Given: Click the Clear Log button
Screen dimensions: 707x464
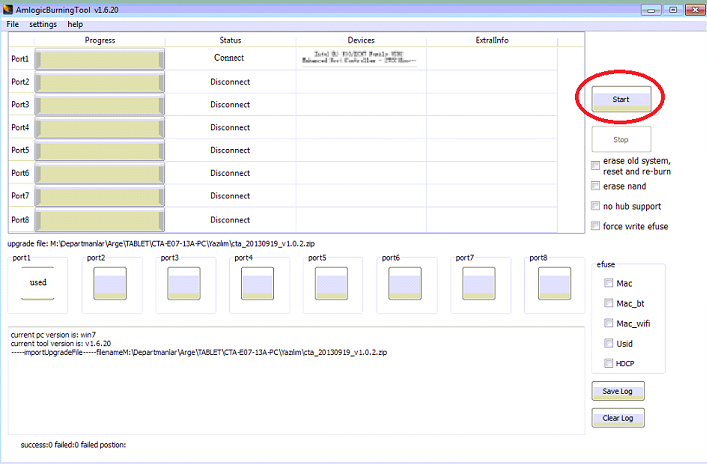Looking at the screenshot, I should coord(618,418).
